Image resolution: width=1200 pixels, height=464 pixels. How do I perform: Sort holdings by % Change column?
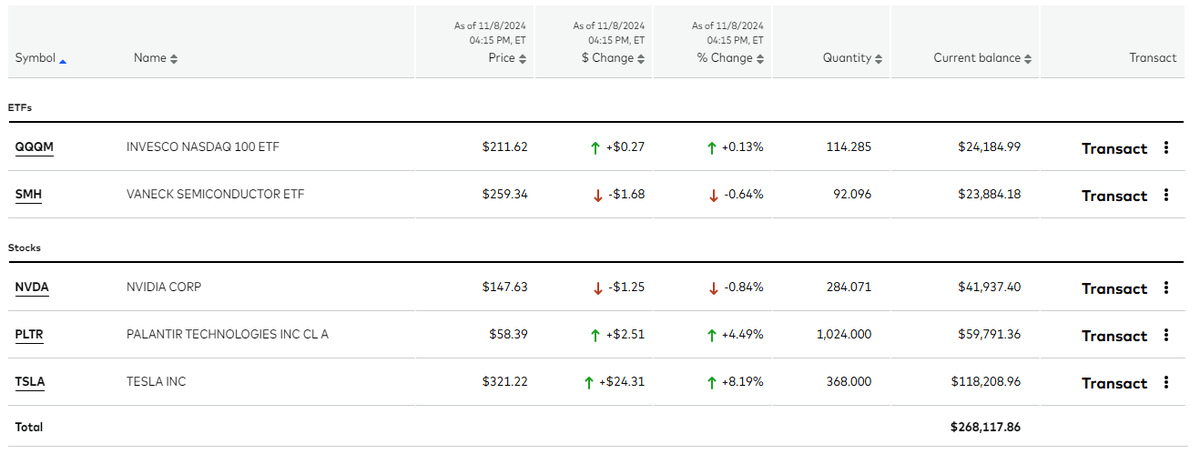click(x=731, y=58)
